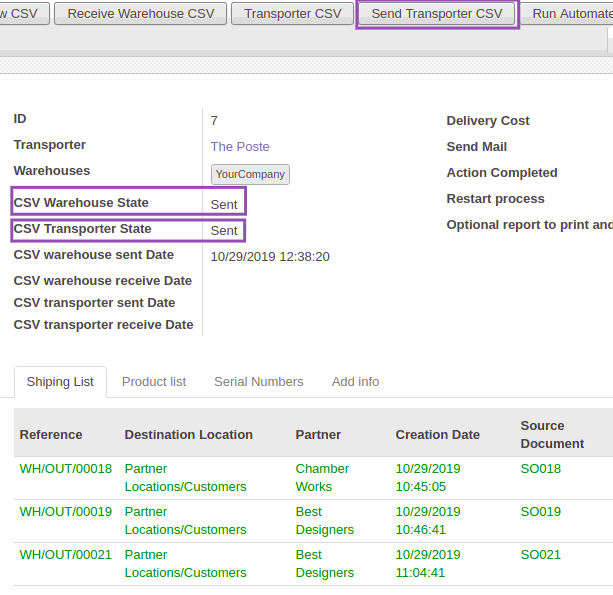Sort by Partner column header
Image resolution: width=613 pixels, height=595 pixels.
point(318,435)
